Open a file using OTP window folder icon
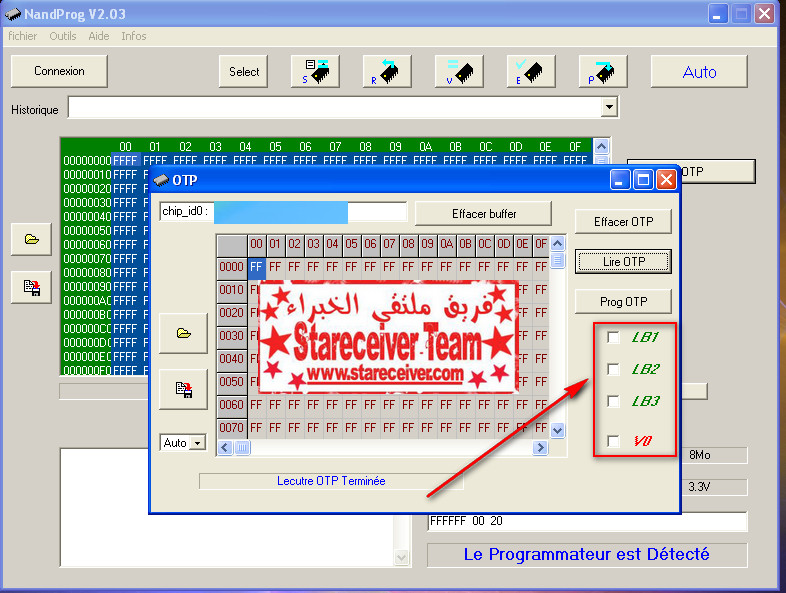The width and height of the screenshot is (786, 593). [183, 334]
